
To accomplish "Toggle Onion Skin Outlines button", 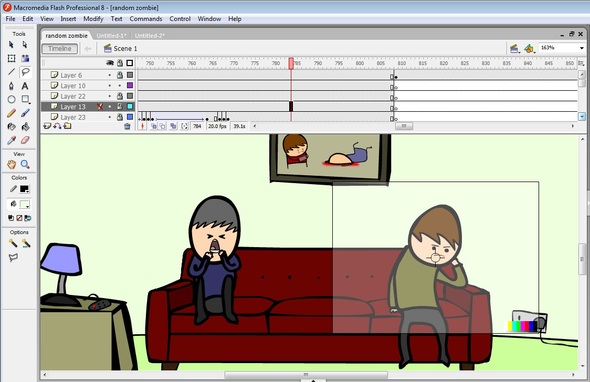I will pos(163,126).
